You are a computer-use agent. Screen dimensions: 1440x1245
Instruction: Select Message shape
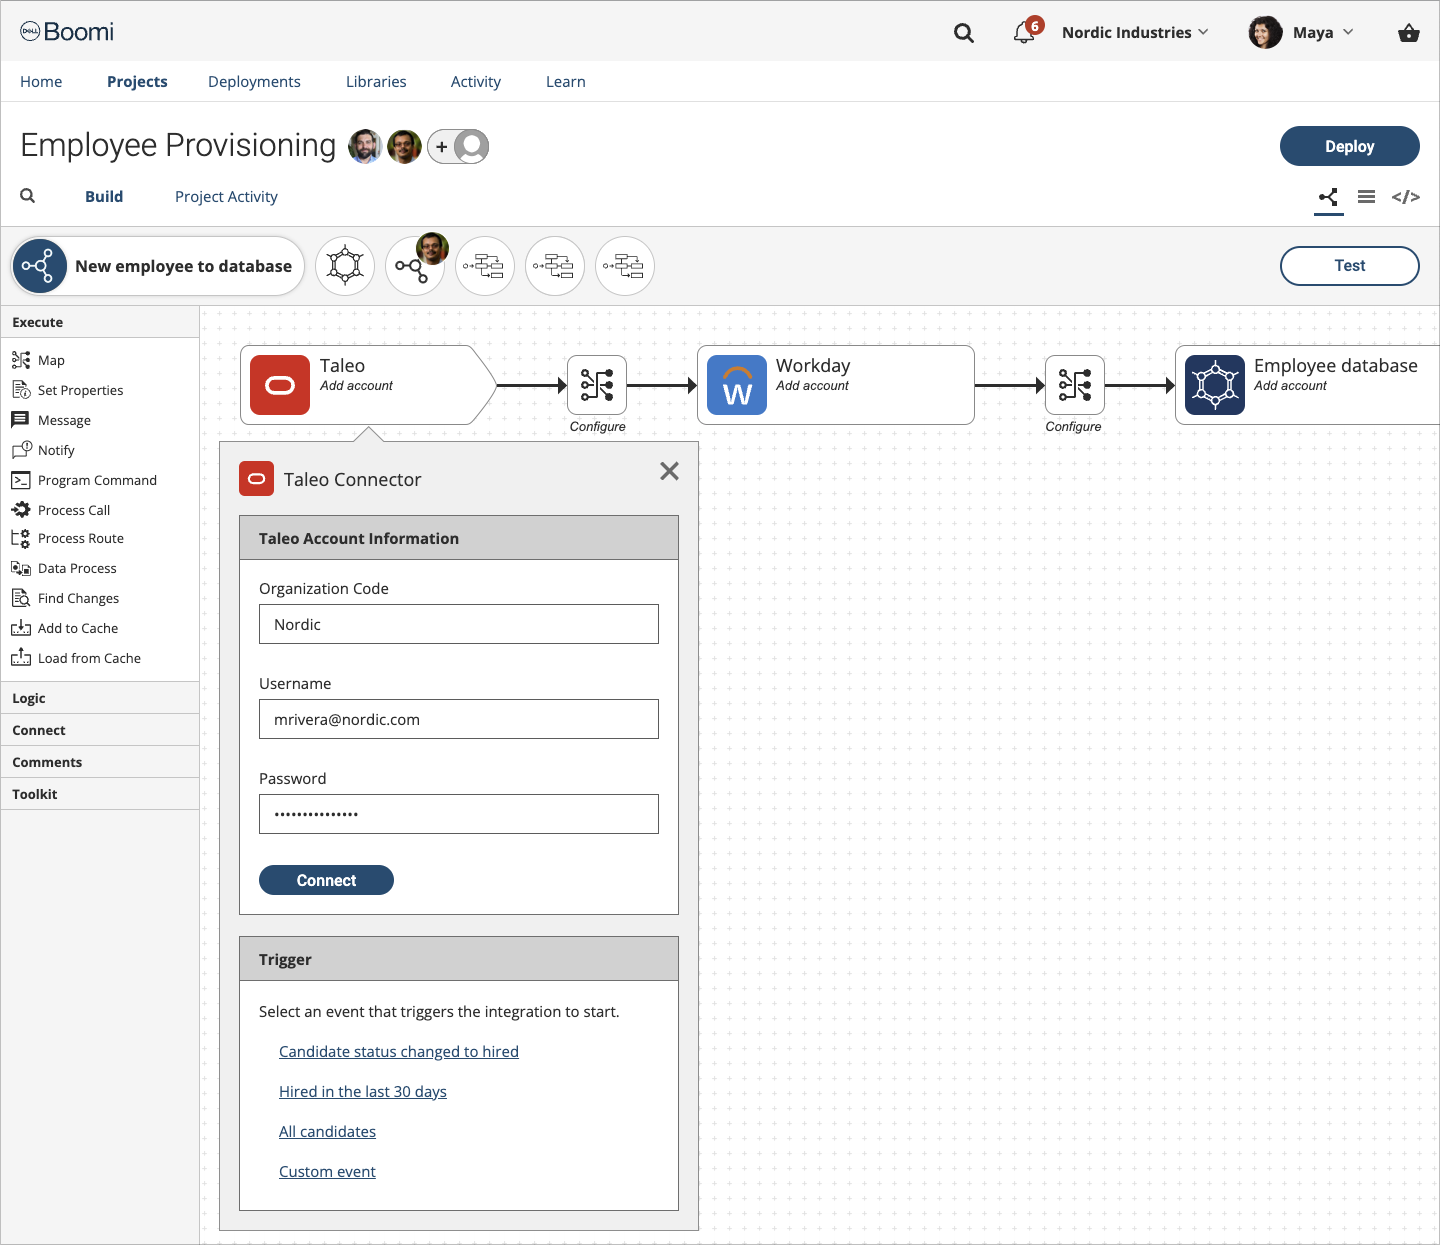51,420
